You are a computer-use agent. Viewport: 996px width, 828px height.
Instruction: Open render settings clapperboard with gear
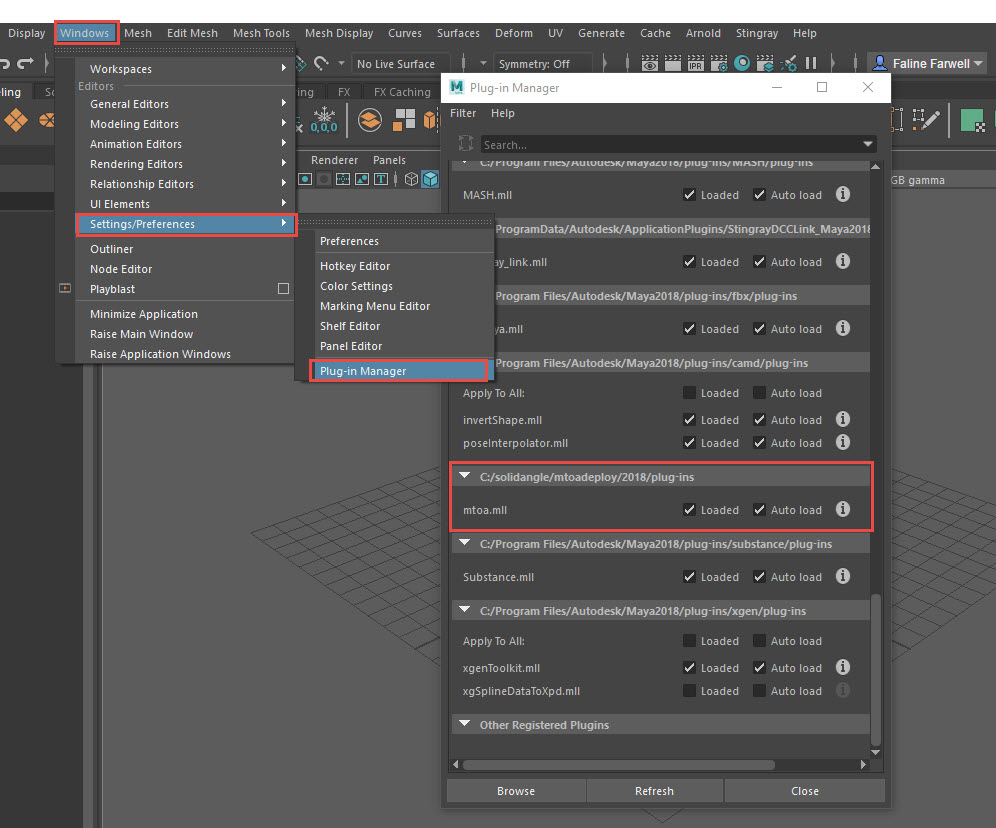coord(719,63)
